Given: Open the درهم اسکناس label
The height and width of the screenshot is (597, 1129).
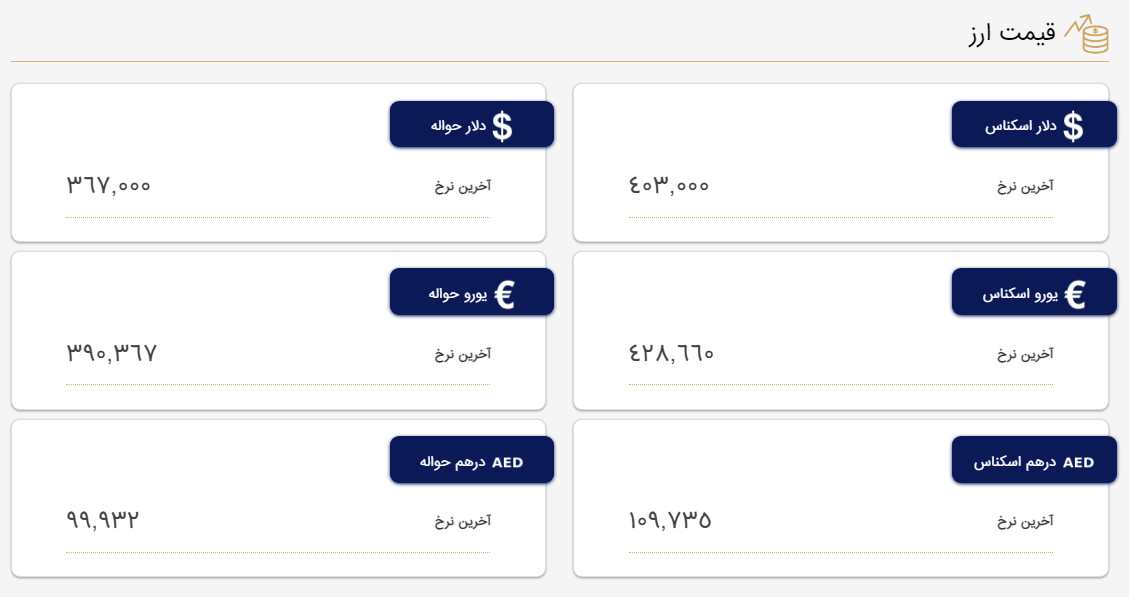Looking at the screenshot, I should [1015, 462].
